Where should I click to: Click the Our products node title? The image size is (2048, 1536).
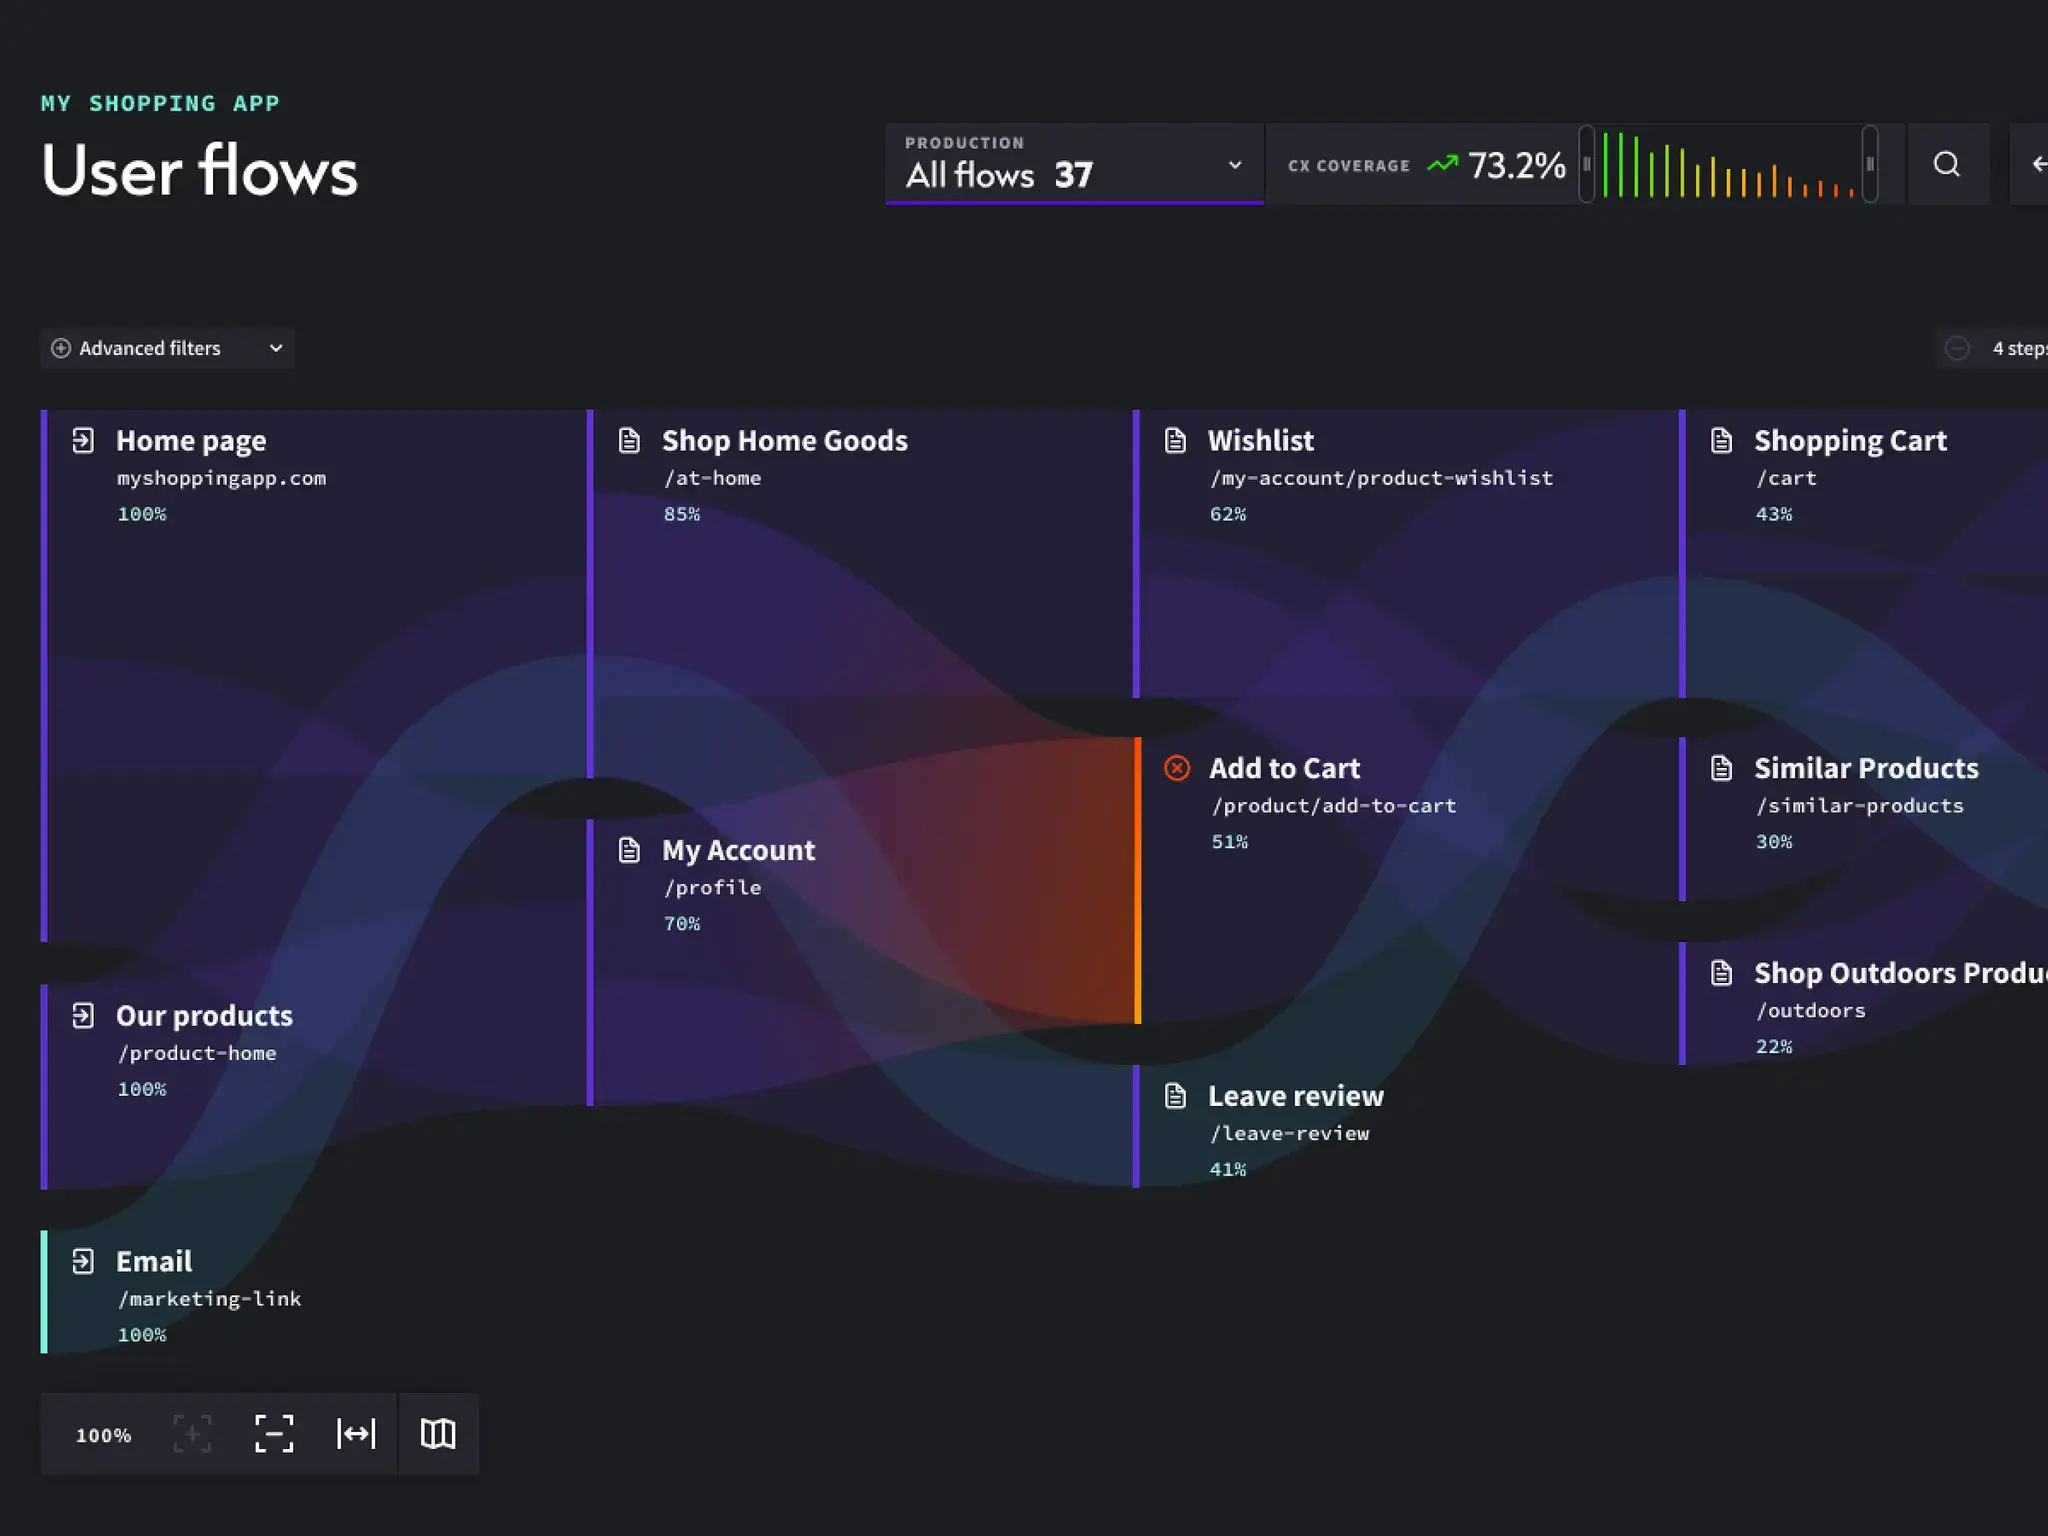[204, 1015]
